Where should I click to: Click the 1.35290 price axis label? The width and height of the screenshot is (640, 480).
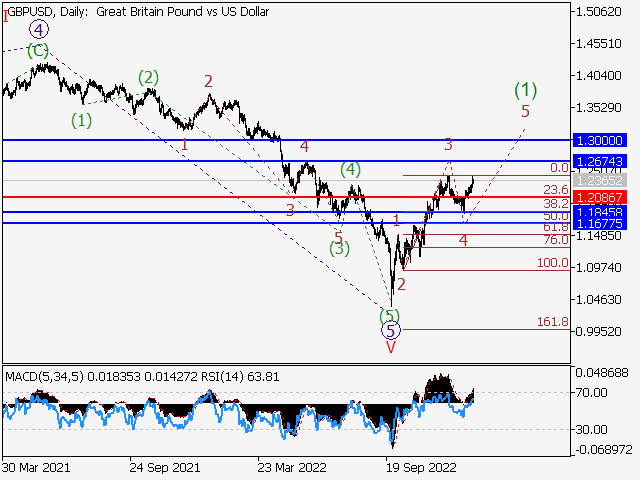[598, 108]
